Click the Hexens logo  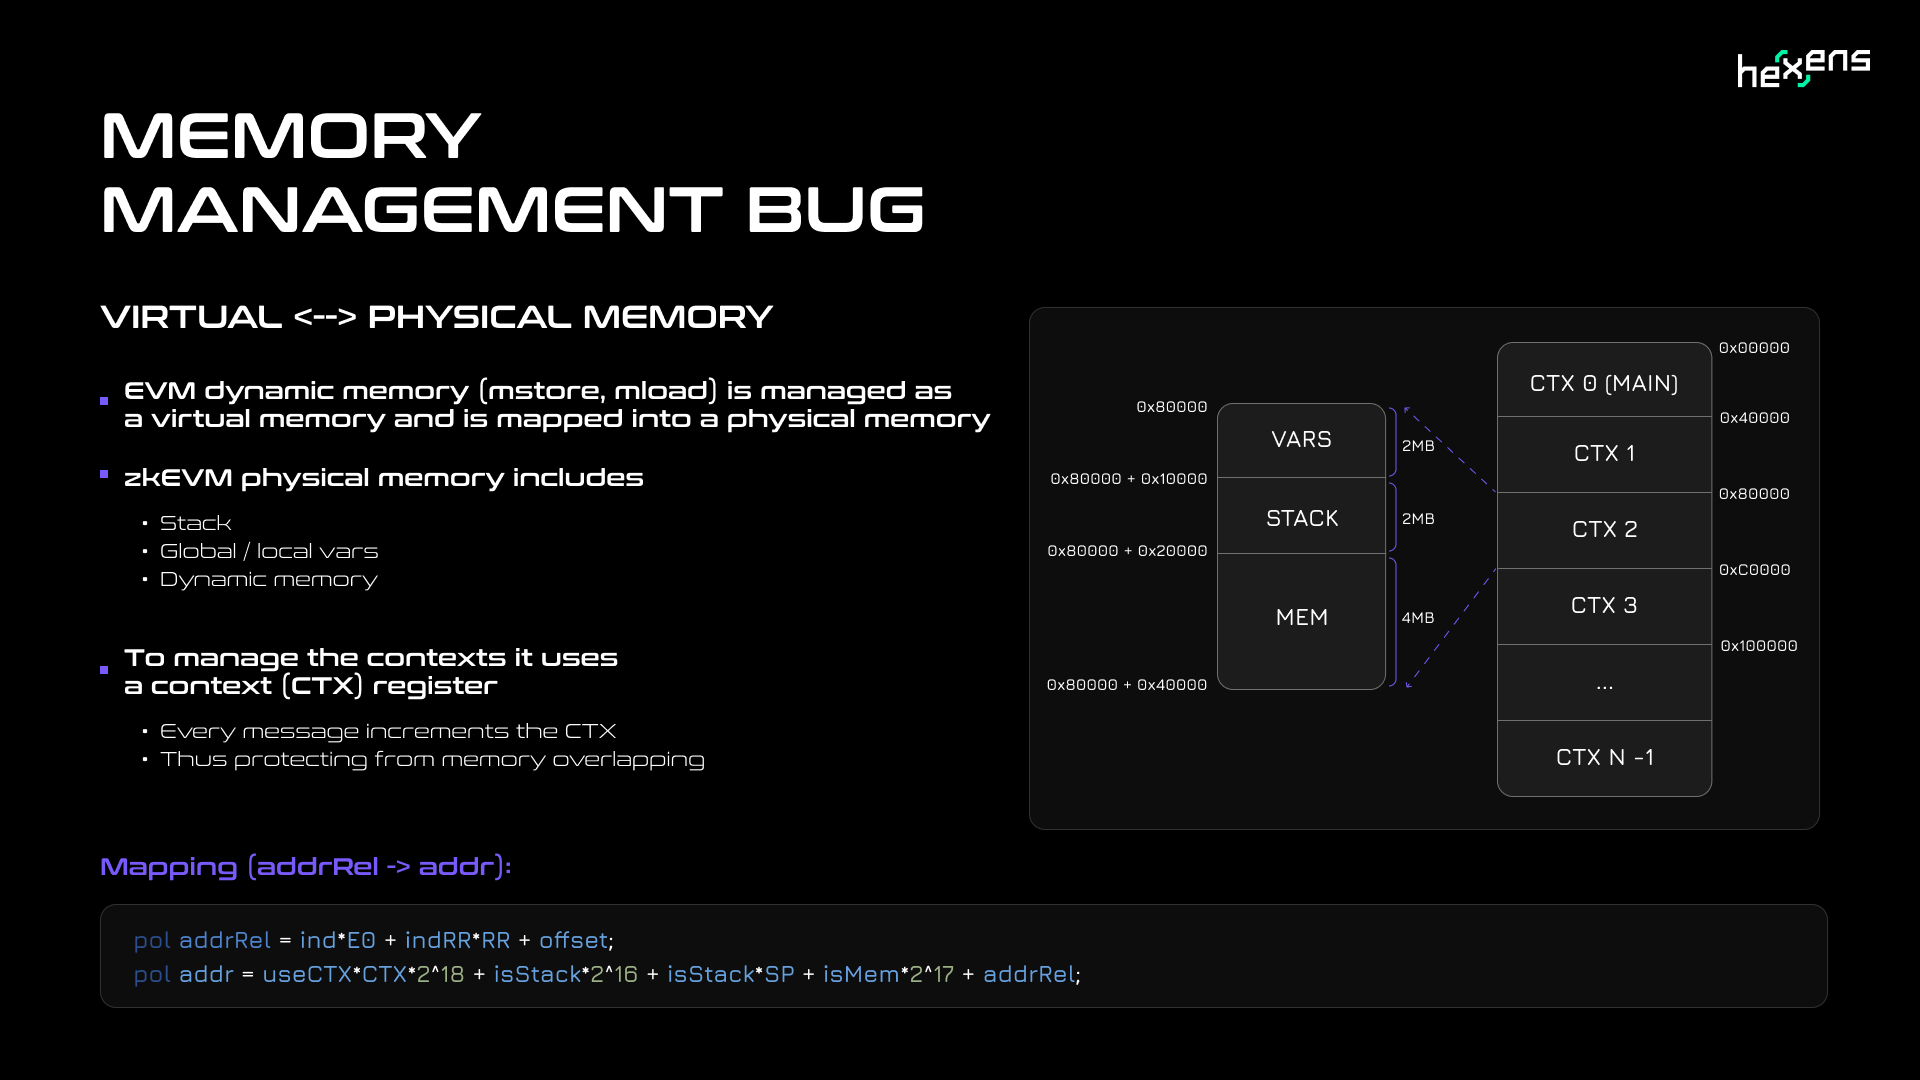tap(1803, 68)
